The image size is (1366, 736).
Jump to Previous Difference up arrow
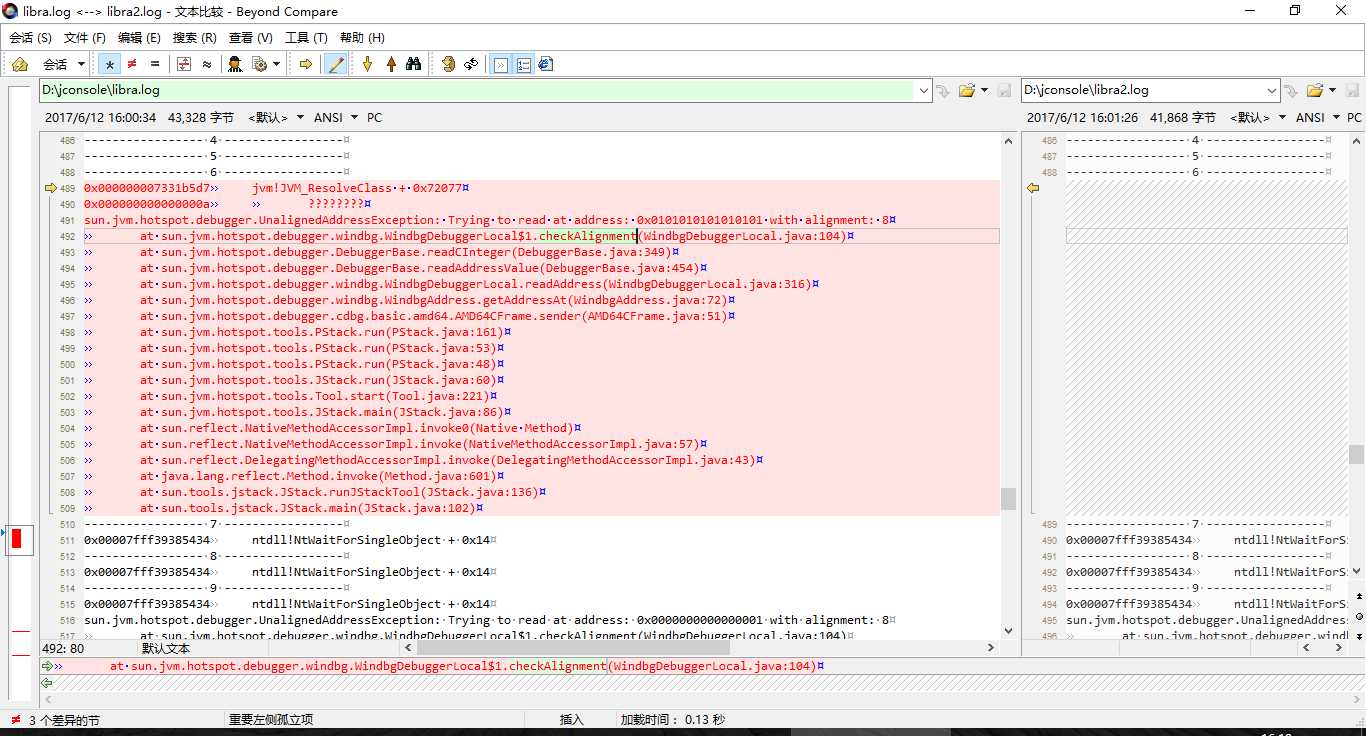coord(391,64)
